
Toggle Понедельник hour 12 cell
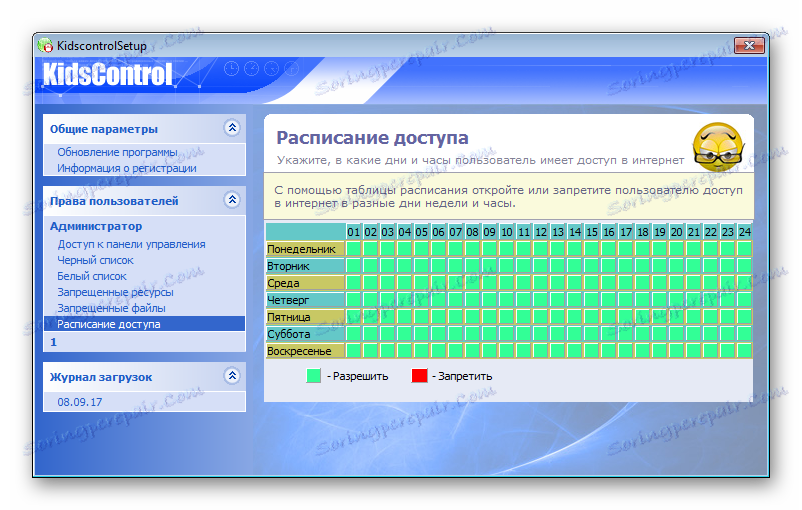[x=541, y=249]
